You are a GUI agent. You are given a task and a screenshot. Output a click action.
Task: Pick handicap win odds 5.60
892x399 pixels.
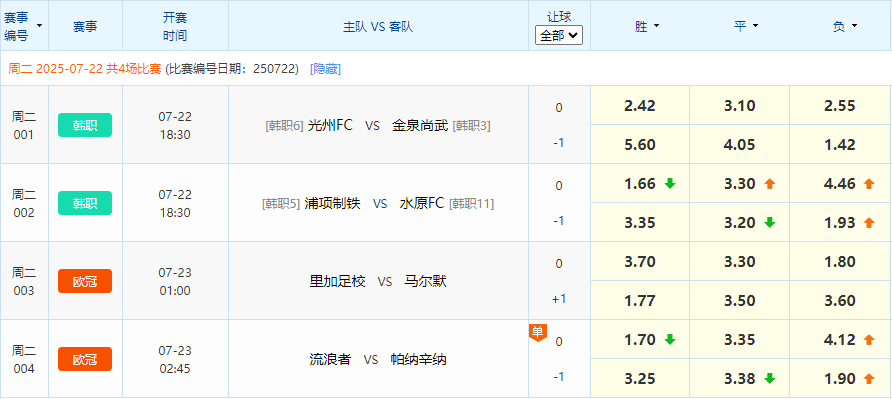point(640,145)
